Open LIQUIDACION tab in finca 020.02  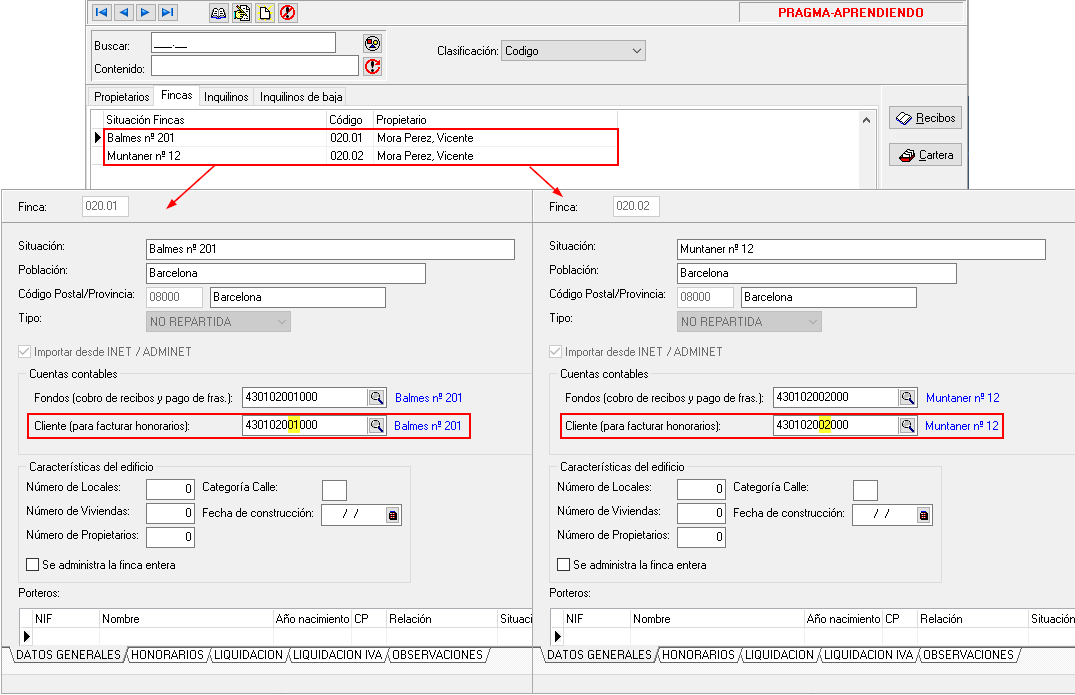click(x=780, y=655)
